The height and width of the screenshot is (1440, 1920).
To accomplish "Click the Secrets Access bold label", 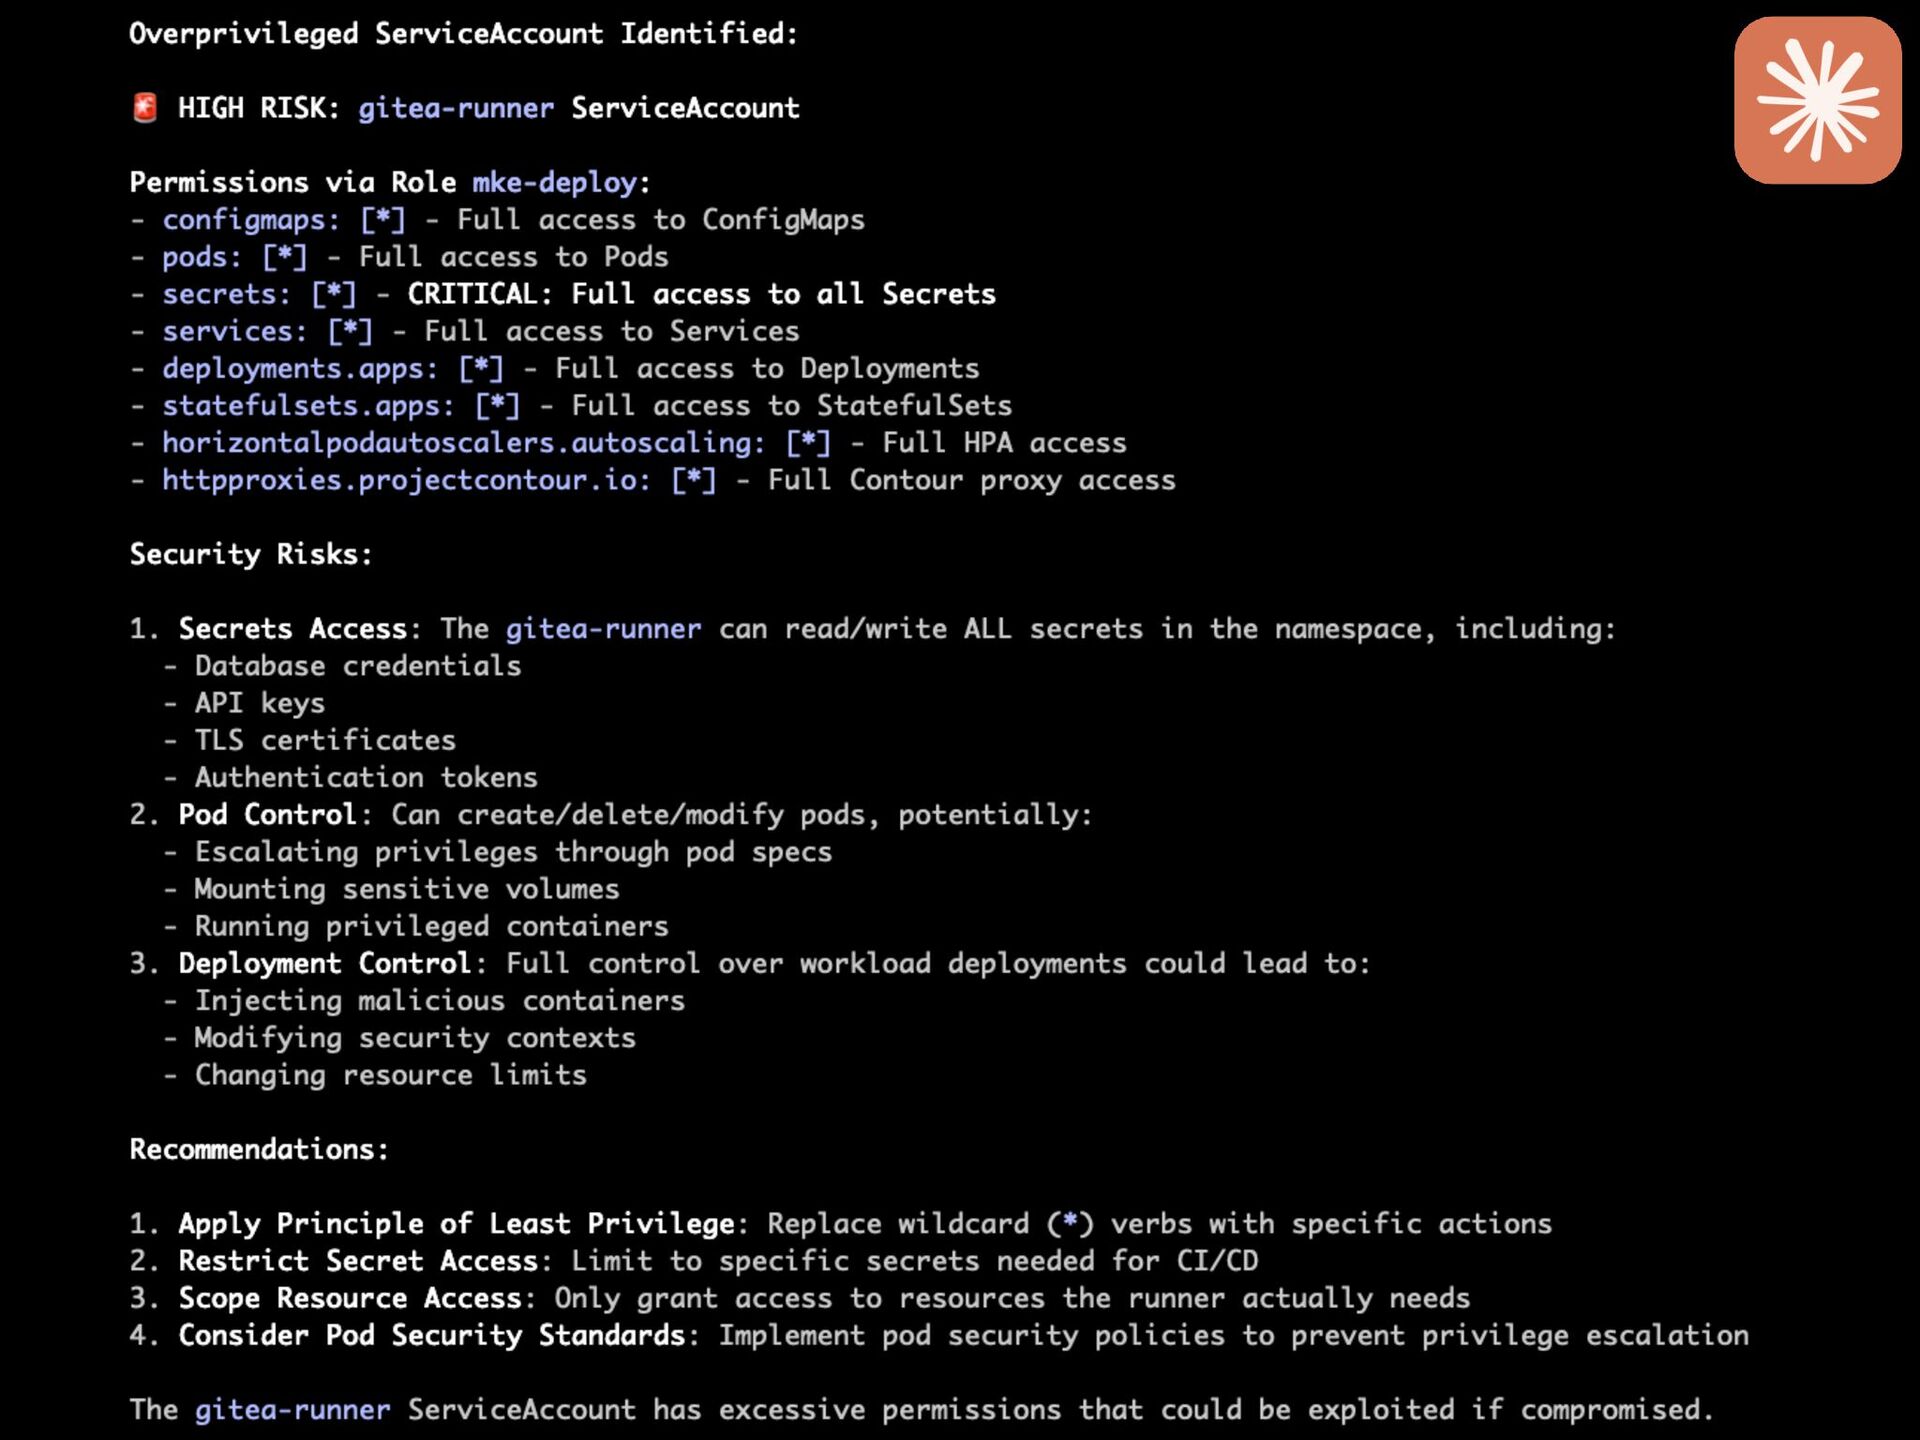I will click(292, 629).
